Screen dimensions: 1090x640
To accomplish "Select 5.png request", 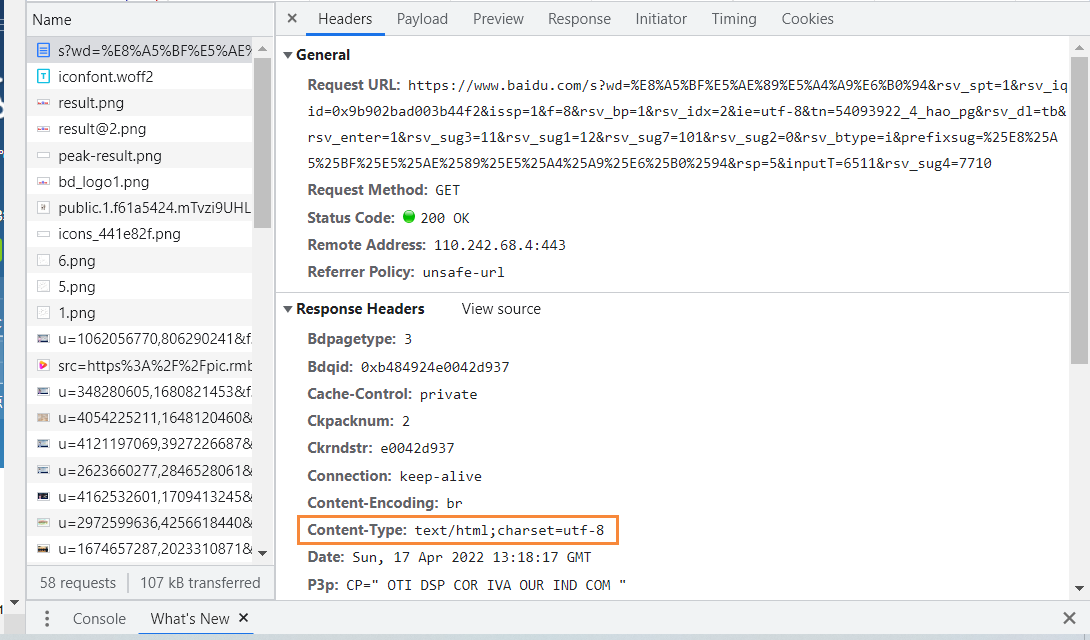I will [140, 287].
